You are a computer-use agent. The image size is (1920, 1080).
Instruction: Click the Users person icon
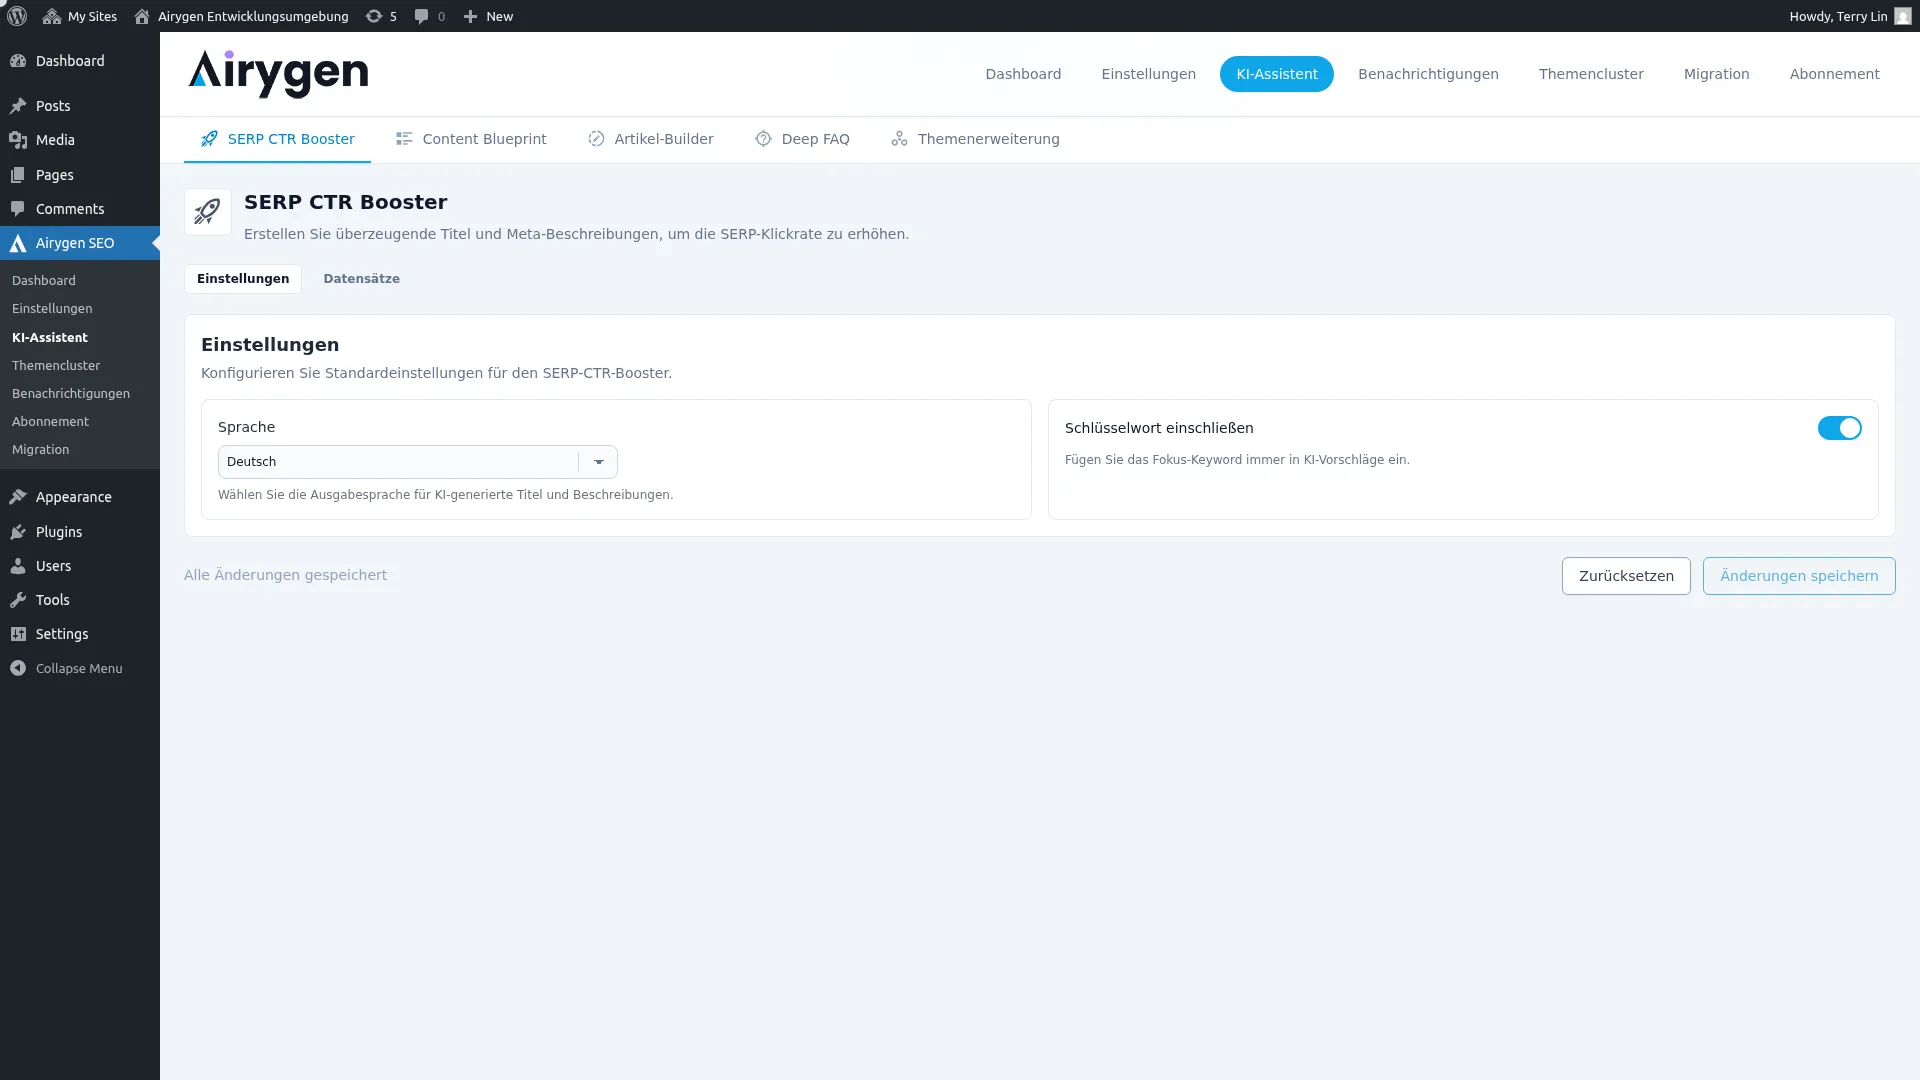pyautogui.click(x=18, y=566)
